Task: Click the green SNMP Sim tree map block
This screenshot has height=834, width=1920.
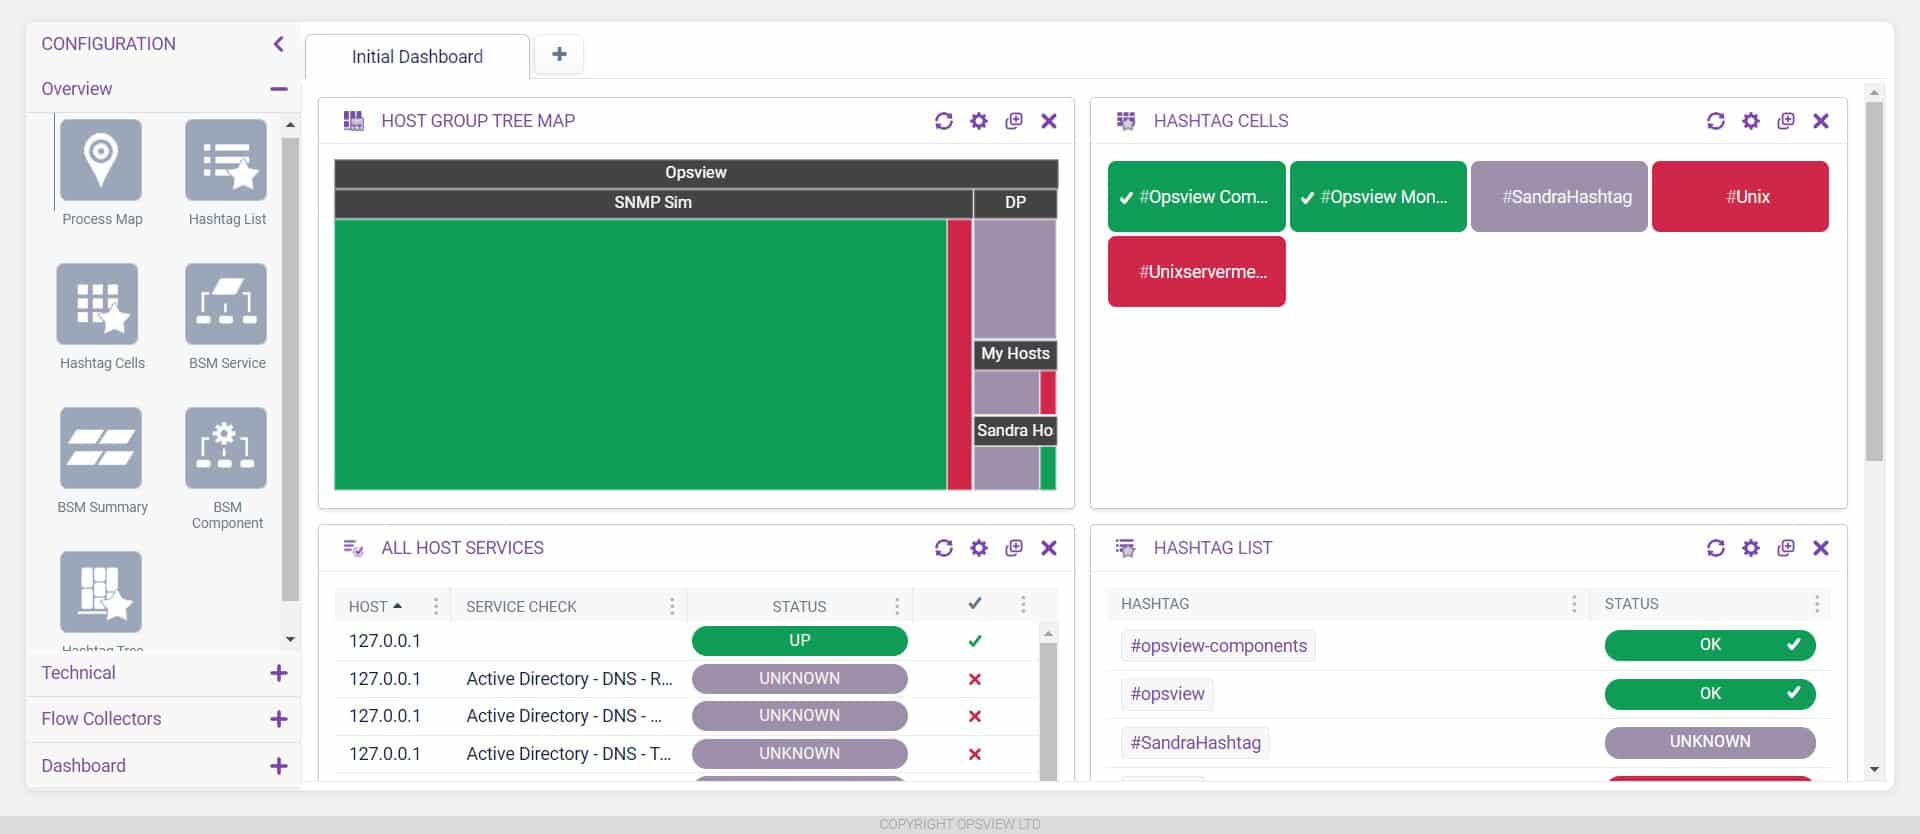Action: click(640, 354)
